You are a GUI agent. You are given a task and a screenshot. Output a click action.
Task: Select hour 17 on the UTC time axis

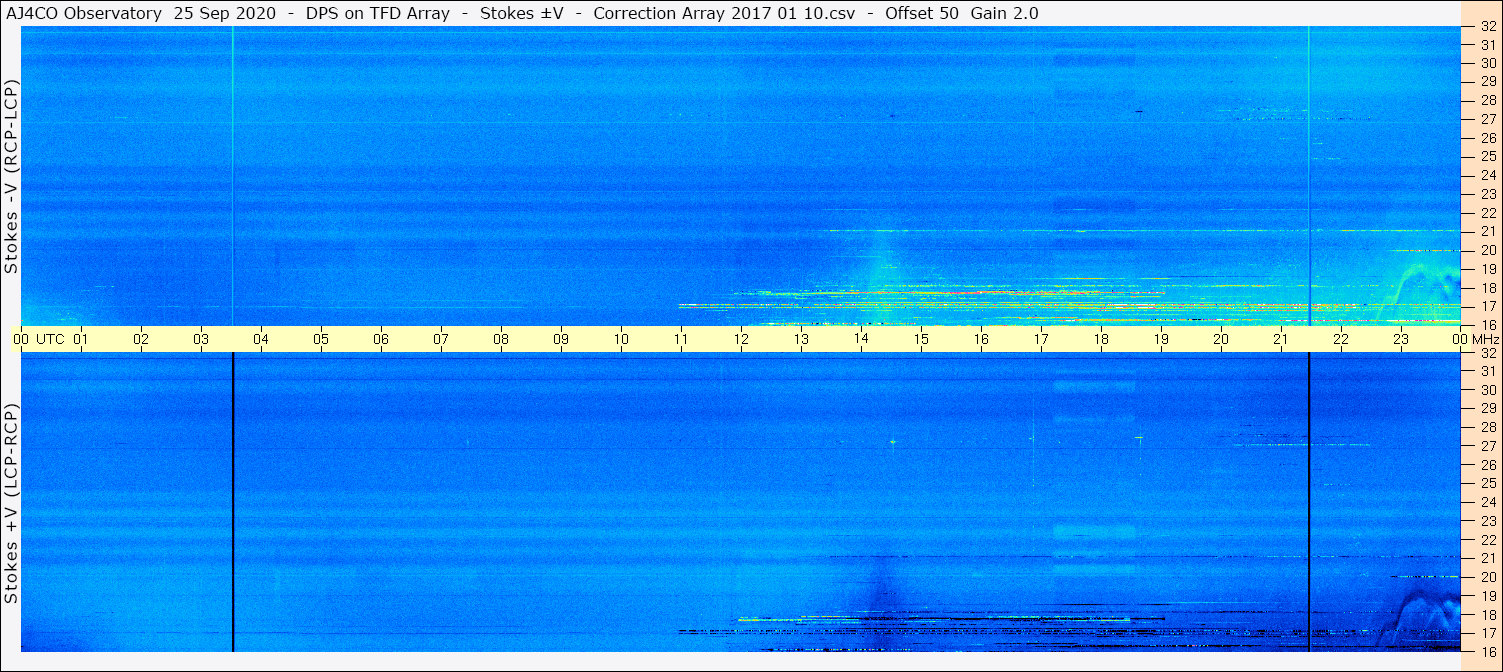1041,339
